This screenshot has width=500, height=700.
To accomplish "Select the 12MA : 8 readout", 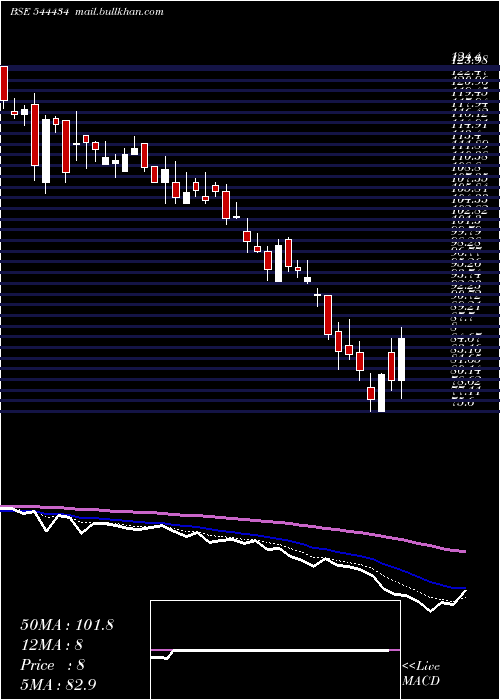I will tap(52, 645).
